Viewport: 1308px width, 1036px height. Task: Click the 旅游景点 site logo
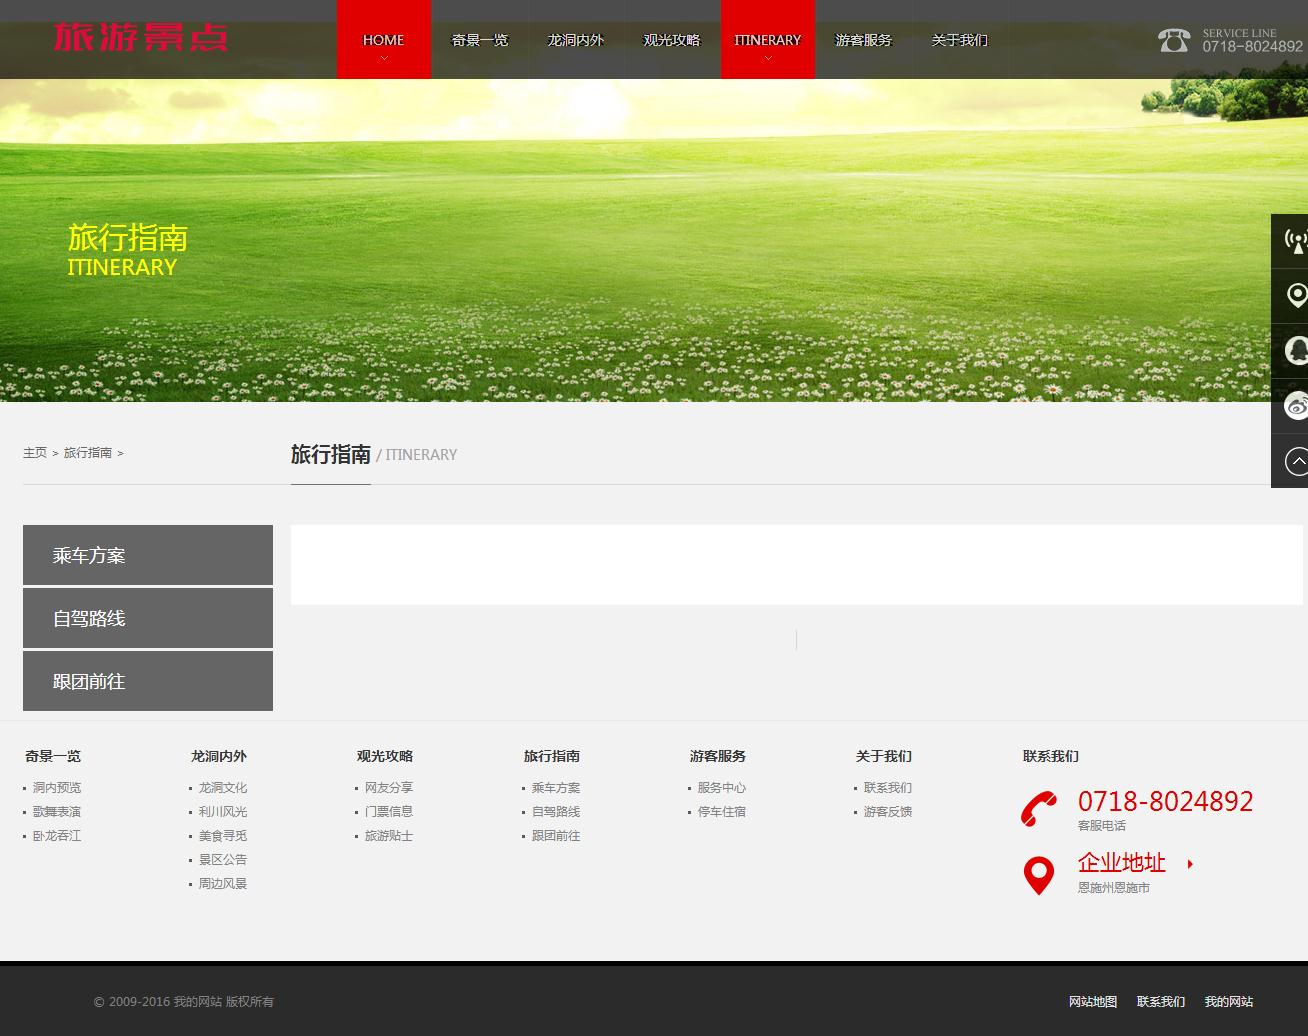pos(141,38)
